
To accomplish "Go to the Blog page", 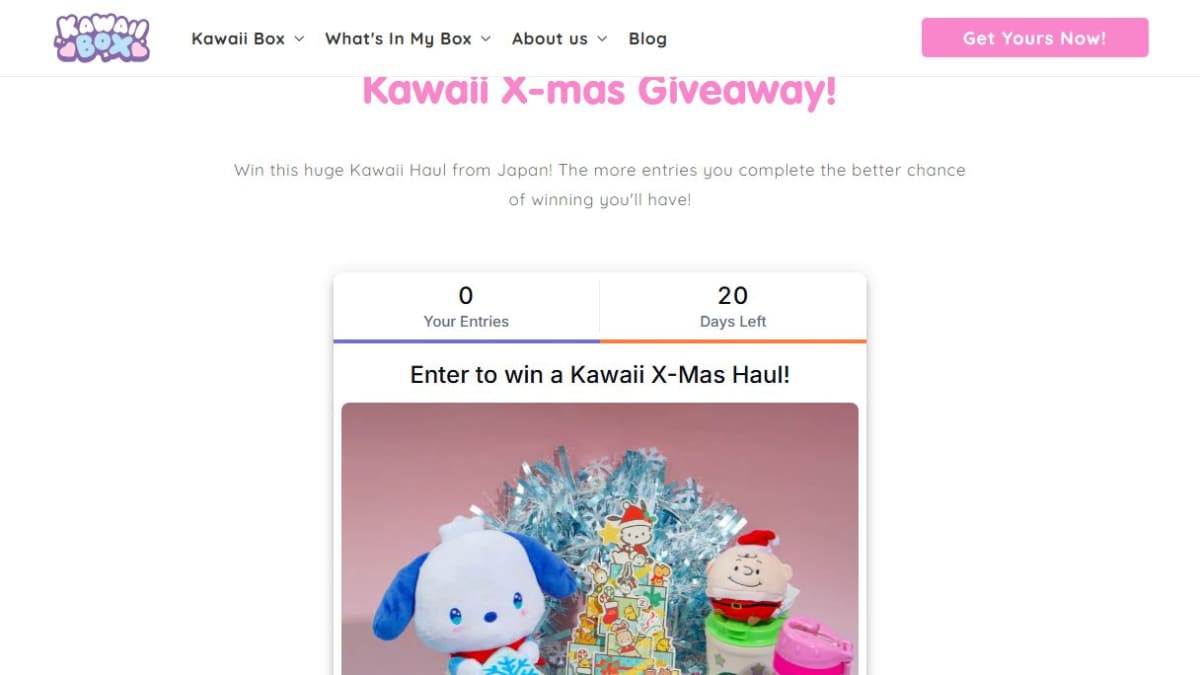I will click(x=647, y=39).
